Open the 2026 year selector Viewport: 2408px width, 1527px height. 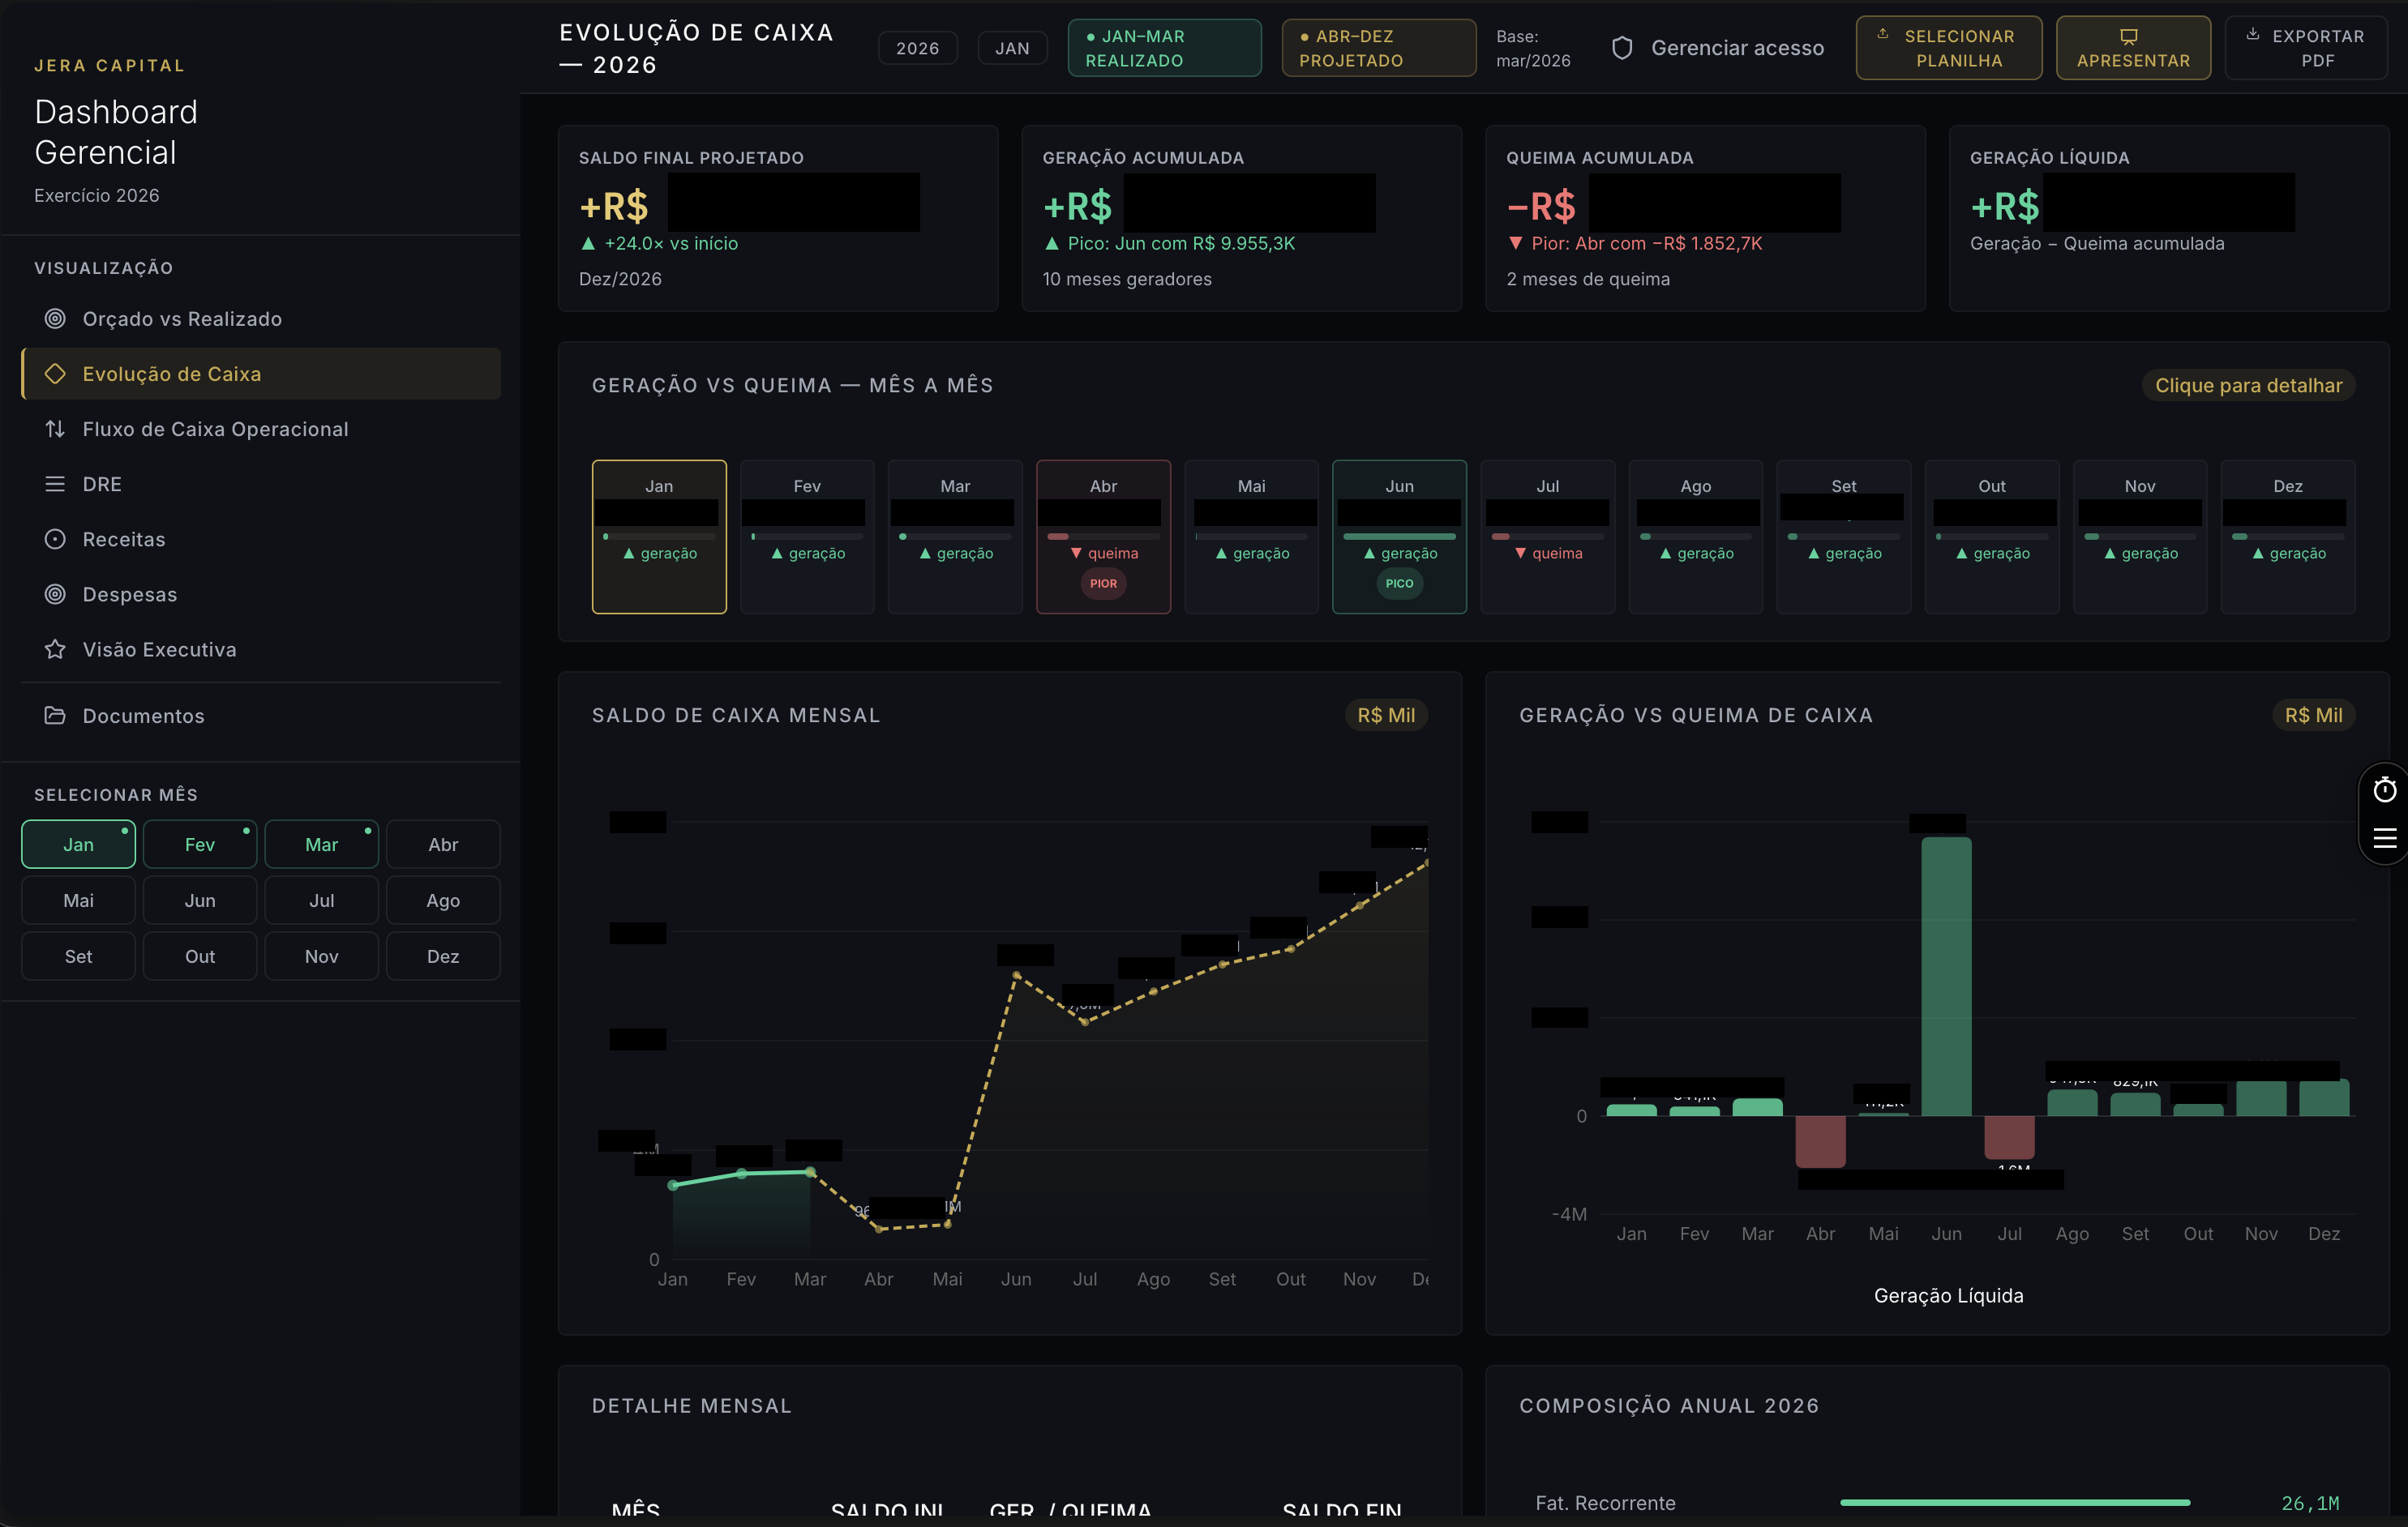click(917, 47)
